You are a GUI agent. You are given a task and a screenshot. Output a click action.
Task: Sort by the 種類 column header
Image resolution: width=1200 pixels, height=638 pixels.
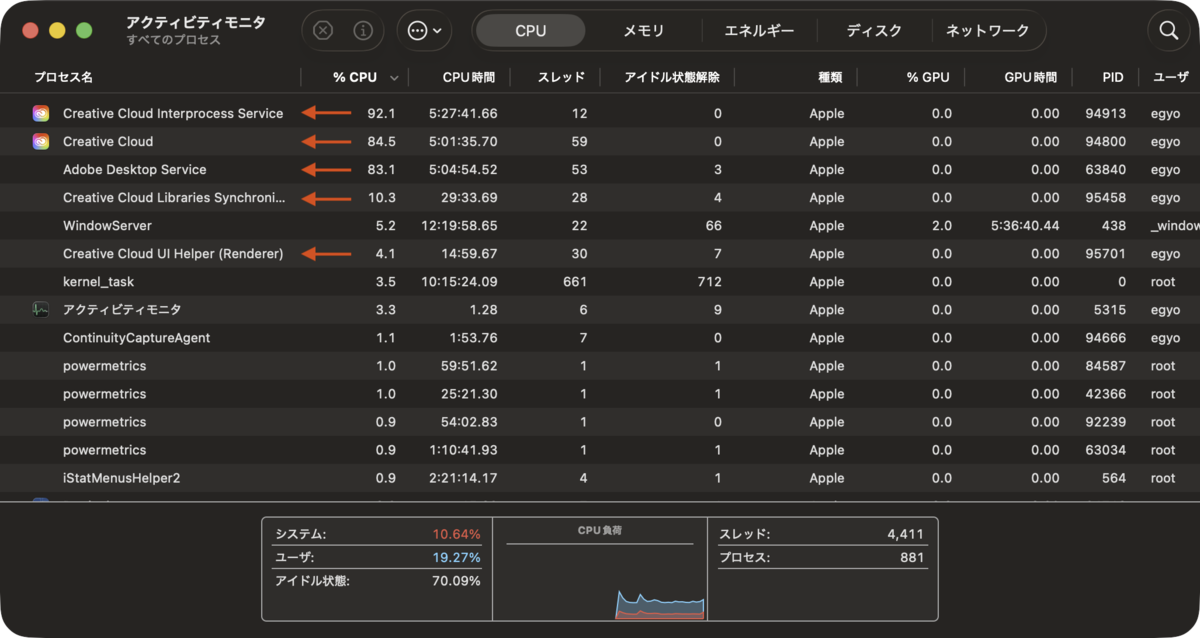click(x=831, y=77)
